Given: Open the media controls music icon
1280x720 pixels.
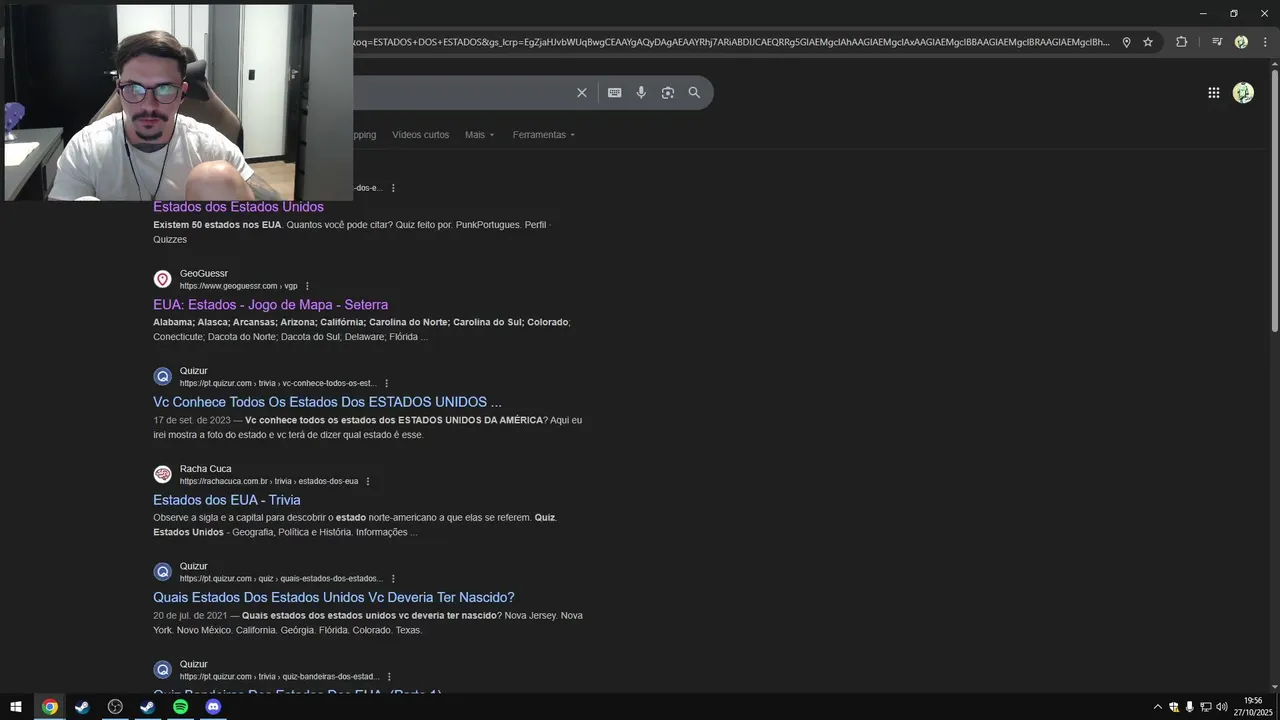Looking at the screenshot, I should coord(1217,42).
